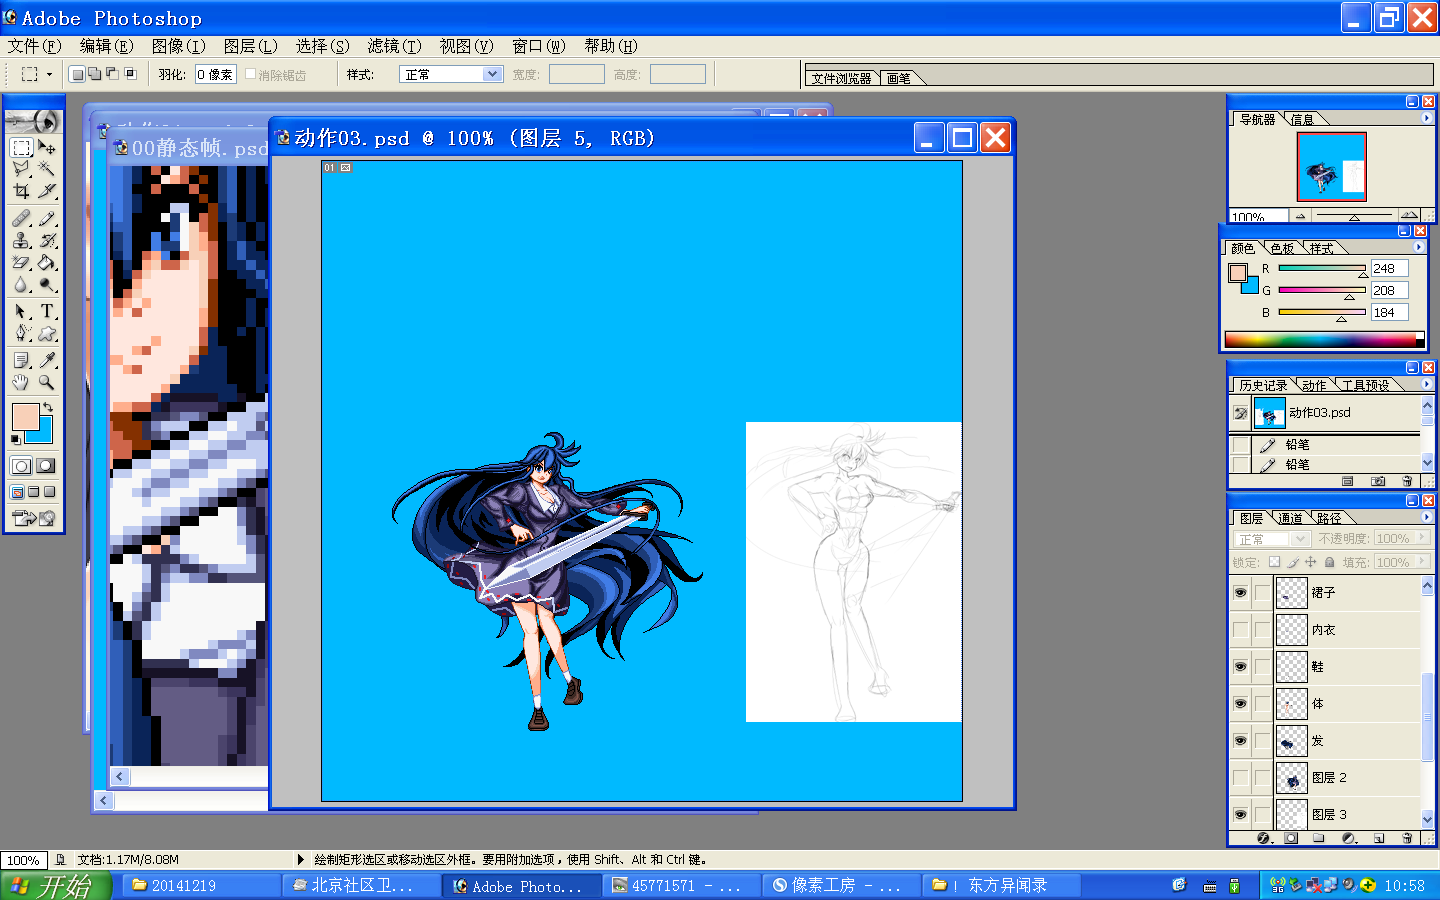Select the Pen tool
The width and height of the screenshot is (1440, 900).
click(21, 333)
